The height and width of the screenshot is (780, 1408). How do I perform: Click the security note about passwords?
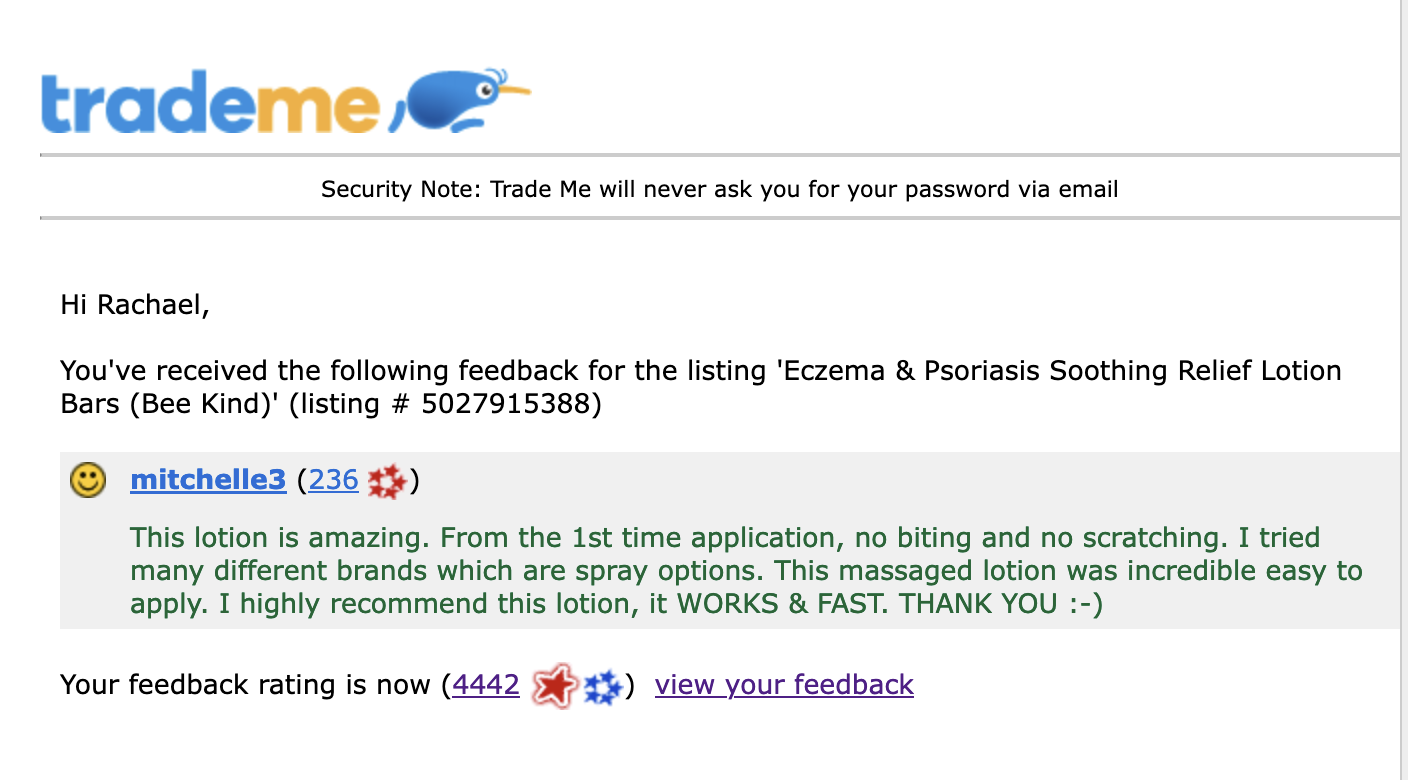tap(720, 189)
